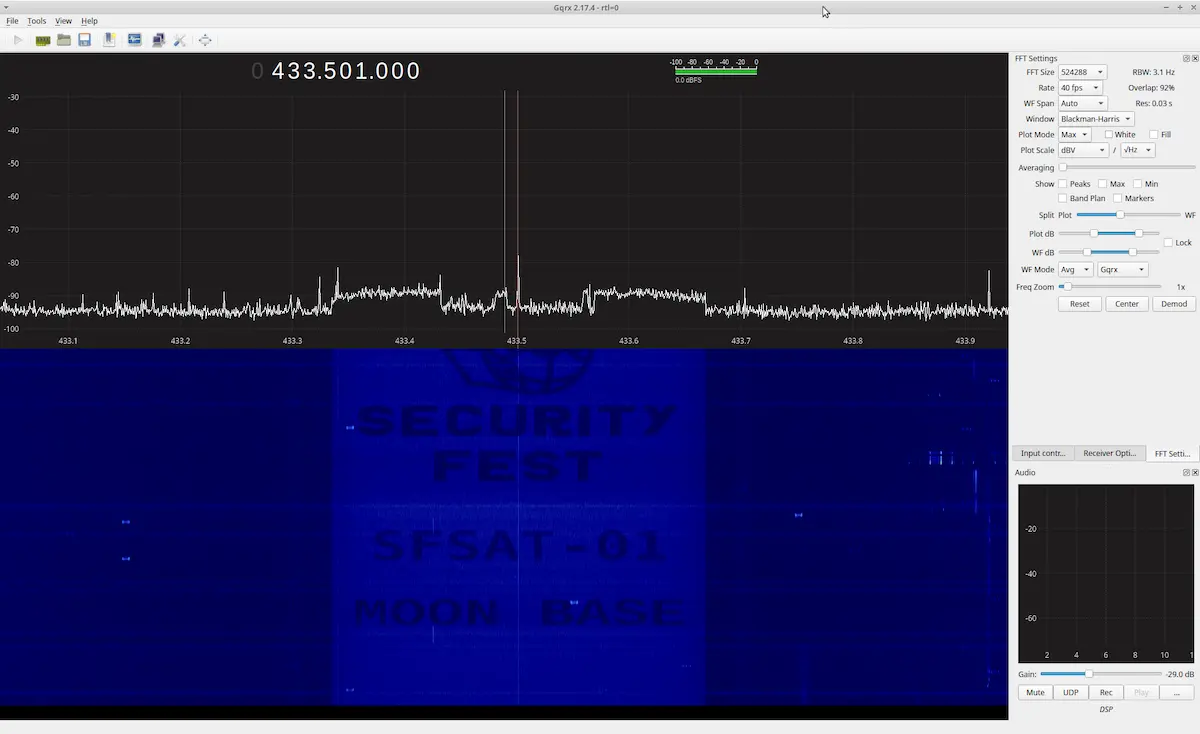Open the Window Blackman-Harris dropdown
1200x734 pixels.
coord(1096,119)
